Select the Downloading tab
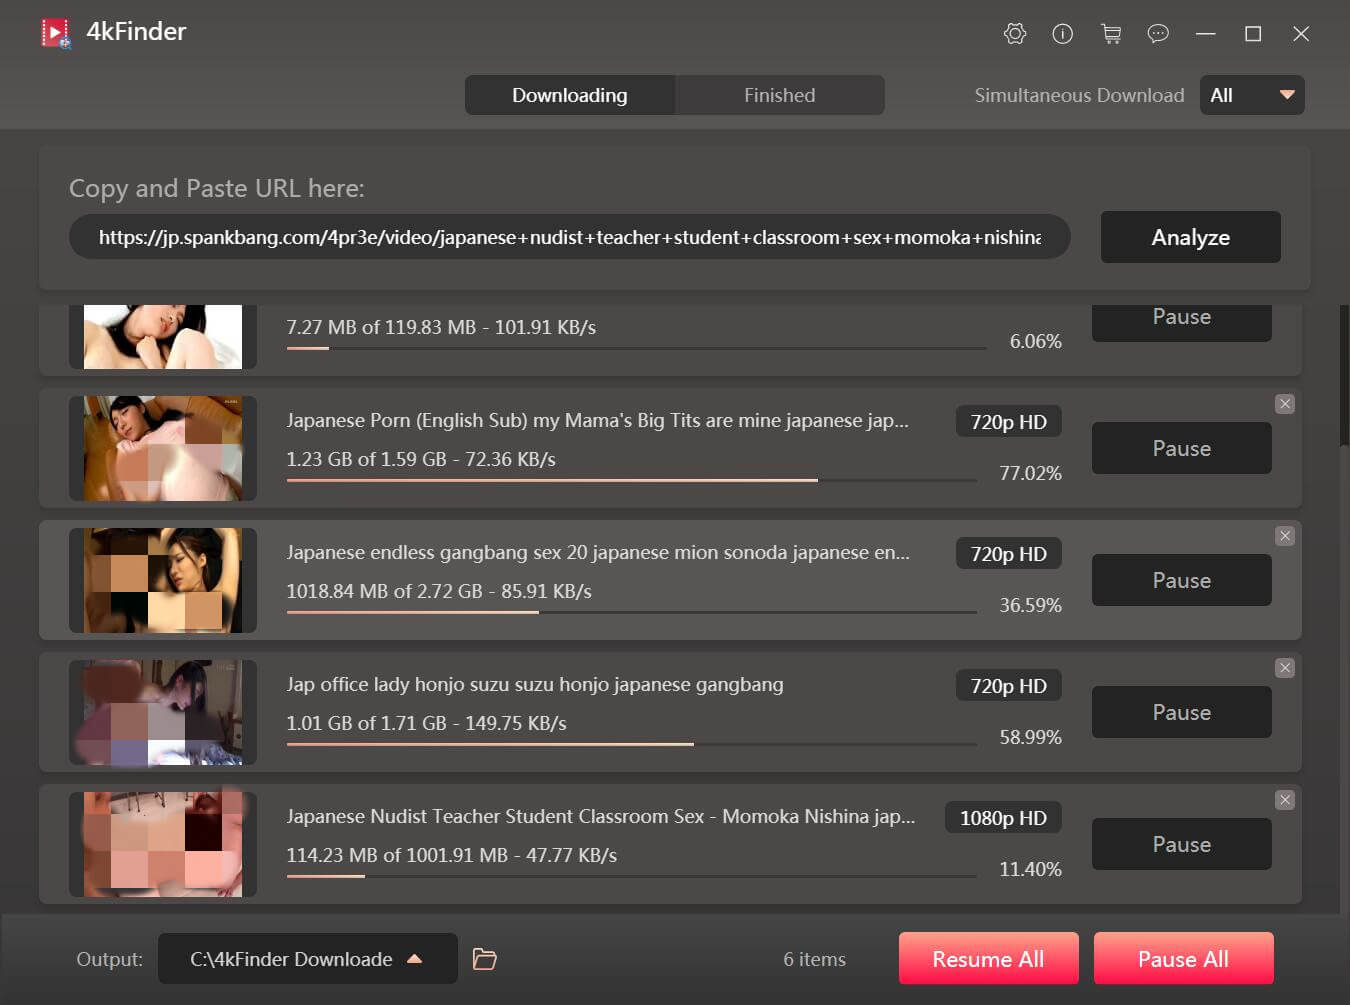 tap(569, 95)
